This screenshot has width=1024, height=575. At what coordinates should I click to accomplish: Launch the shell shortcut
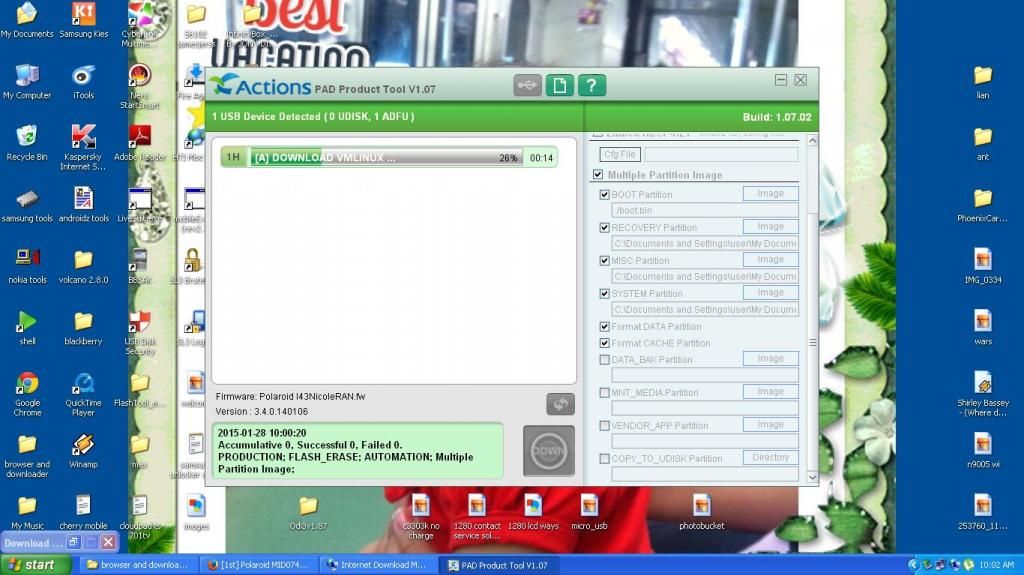pyautogui.click(x=27, y=328)
